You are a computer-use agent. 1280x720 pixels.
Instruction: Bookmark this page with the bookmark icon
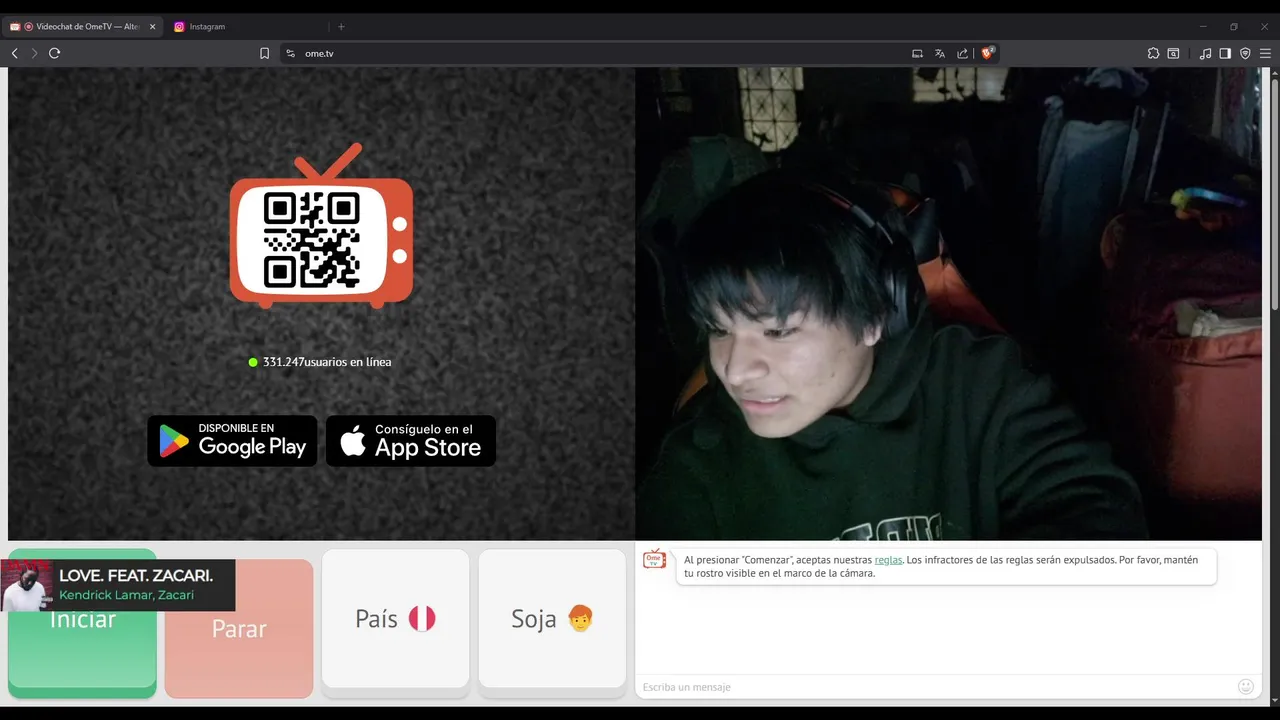[x=264, y=53]
